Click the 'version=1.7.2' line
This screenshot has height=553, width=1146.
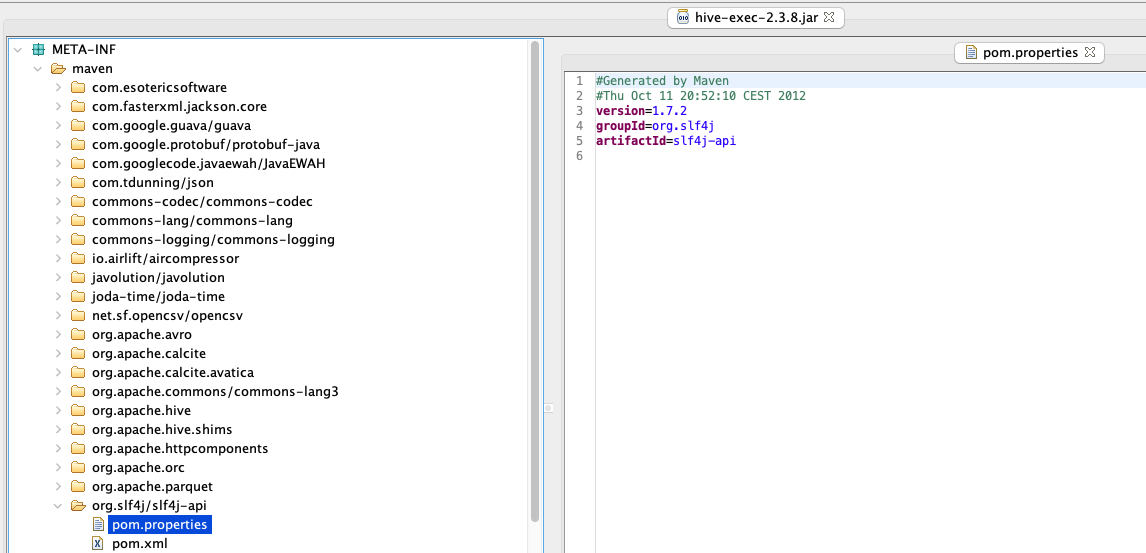pyautogui.click(x=642, y=111)
